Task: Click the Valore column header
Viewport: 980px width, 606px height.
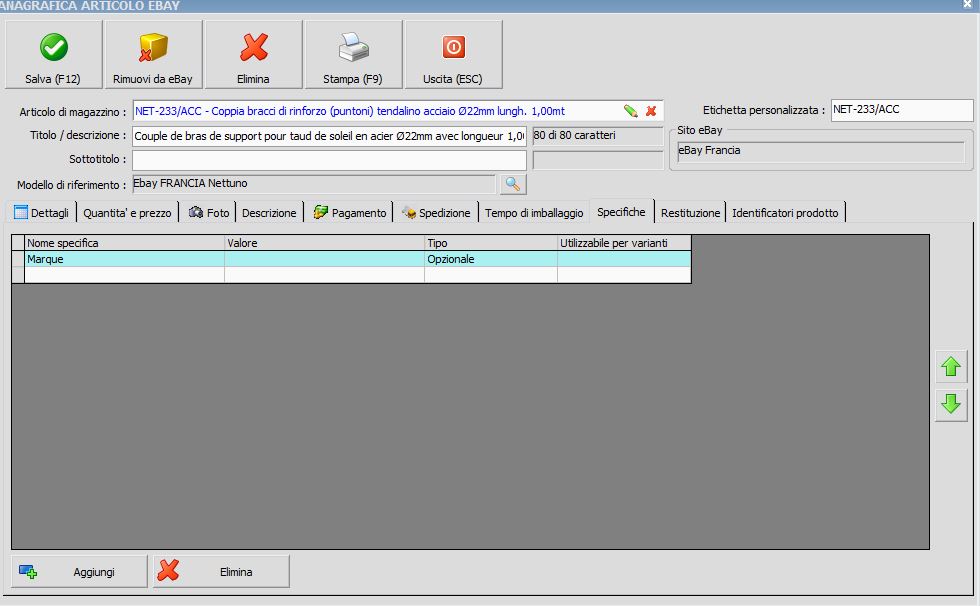Action: click(x=324, y=243)
